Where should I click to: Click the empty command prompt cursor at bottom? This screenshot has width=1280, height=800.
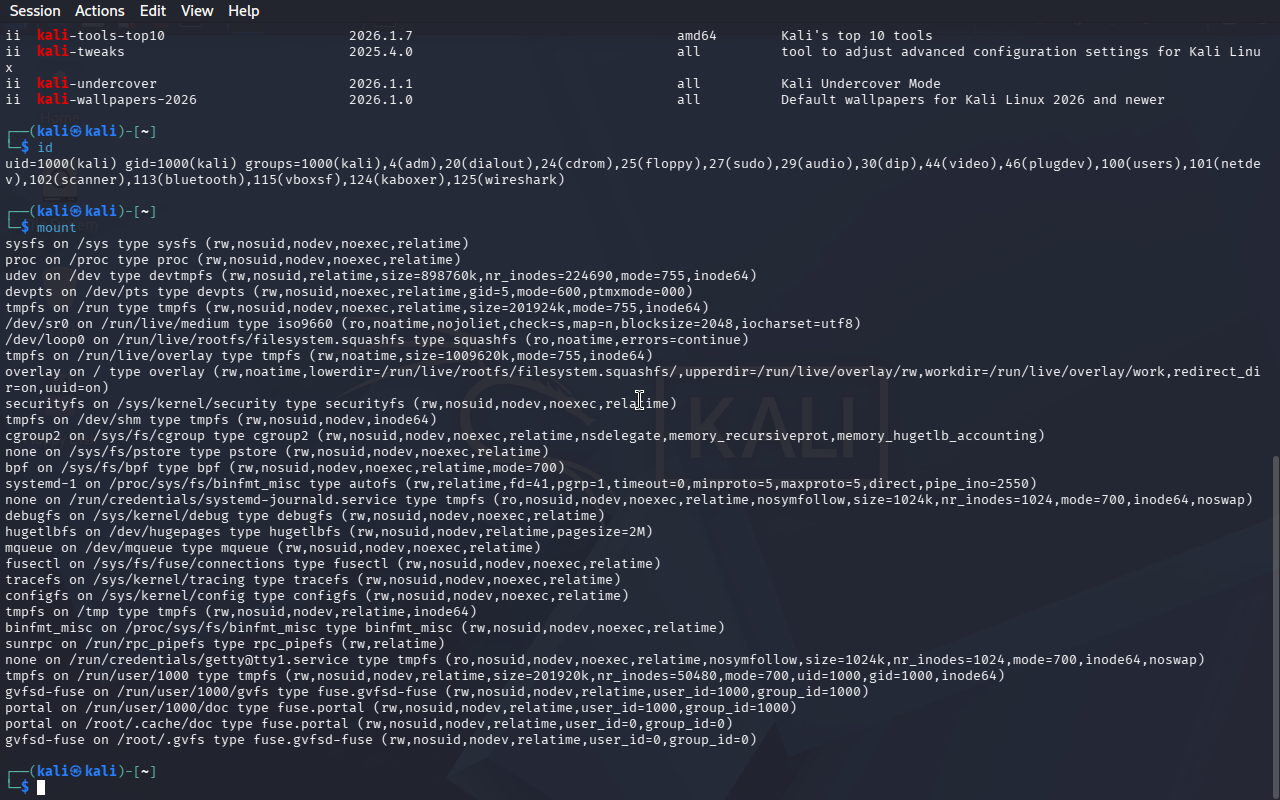41,788
